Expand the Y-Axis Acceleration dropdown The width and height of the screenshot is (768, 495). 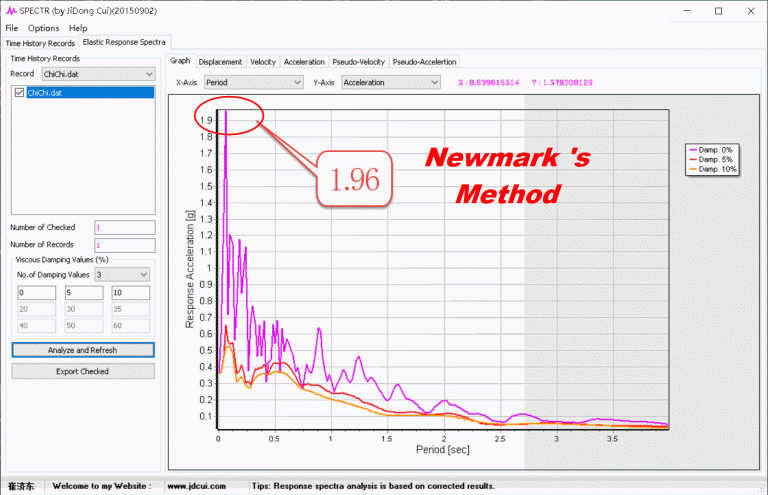pyautogui.click(x=433, y=82)
